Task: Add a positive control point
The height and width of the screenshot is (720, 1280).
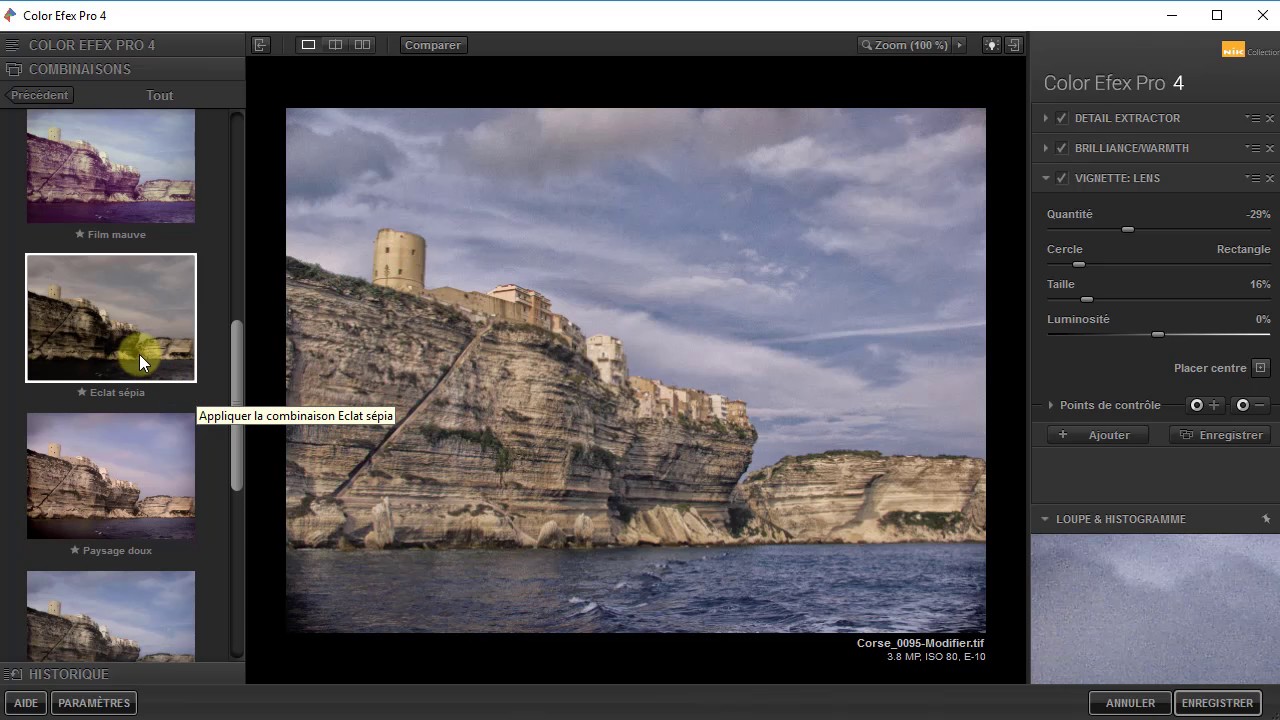Action: pos(1204,405)
